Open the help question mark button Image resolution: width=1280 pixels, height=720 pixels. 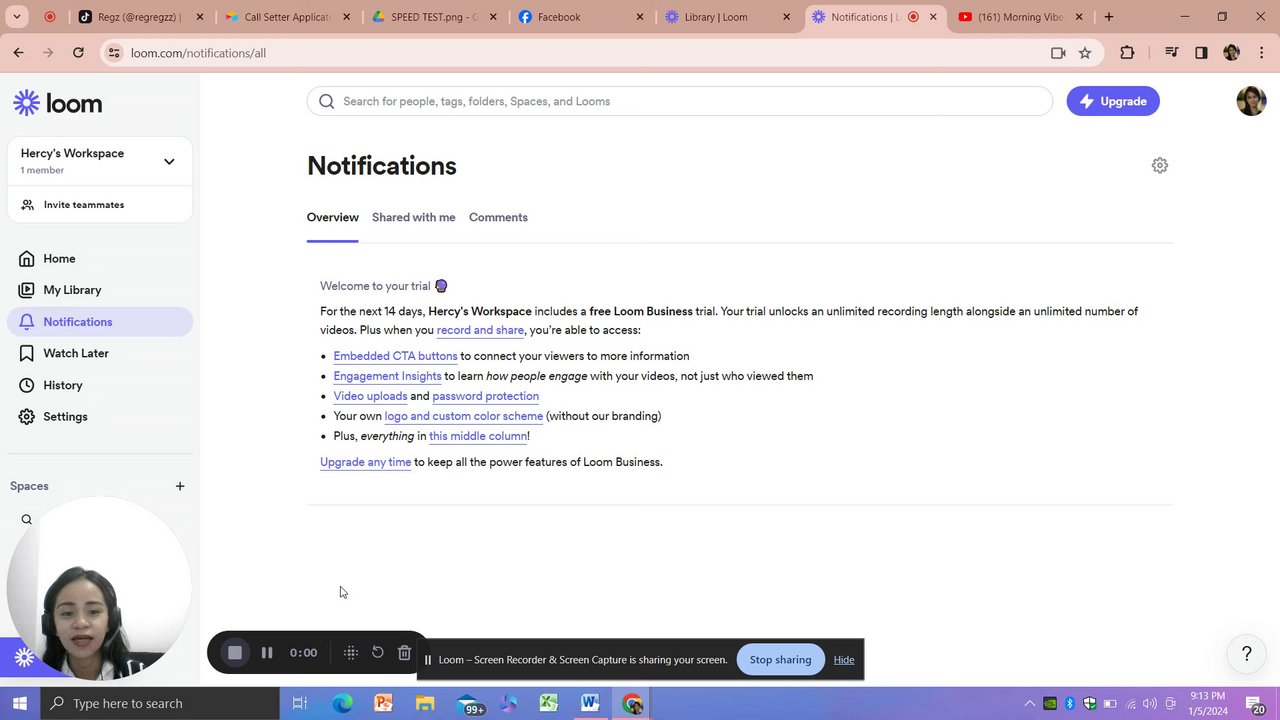click(1246, 654)
